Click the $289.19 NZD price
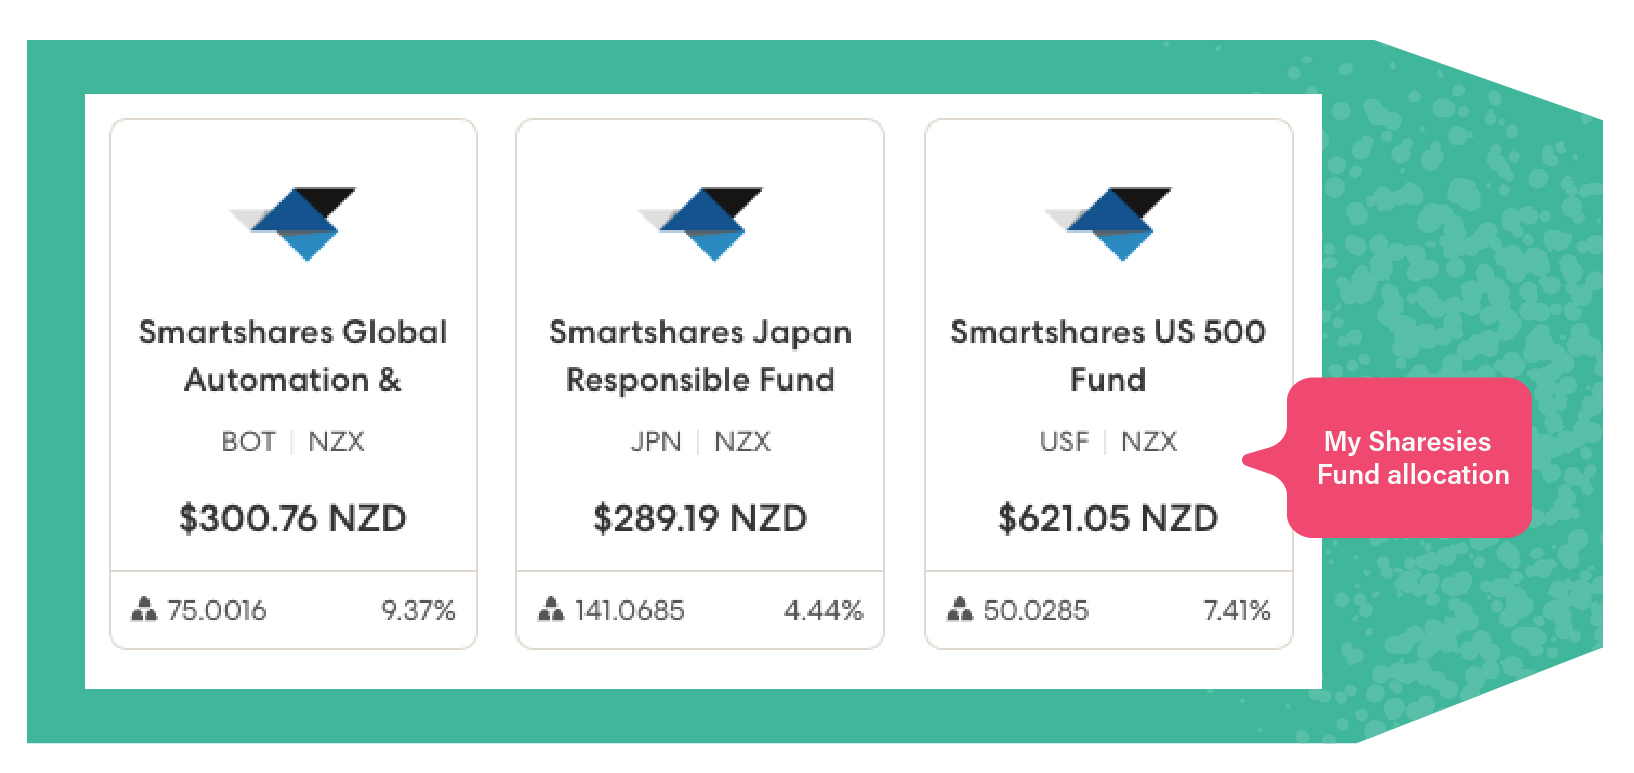Image resolution: width=1634 pixels, height=773 pixels. tap(700, 519)
